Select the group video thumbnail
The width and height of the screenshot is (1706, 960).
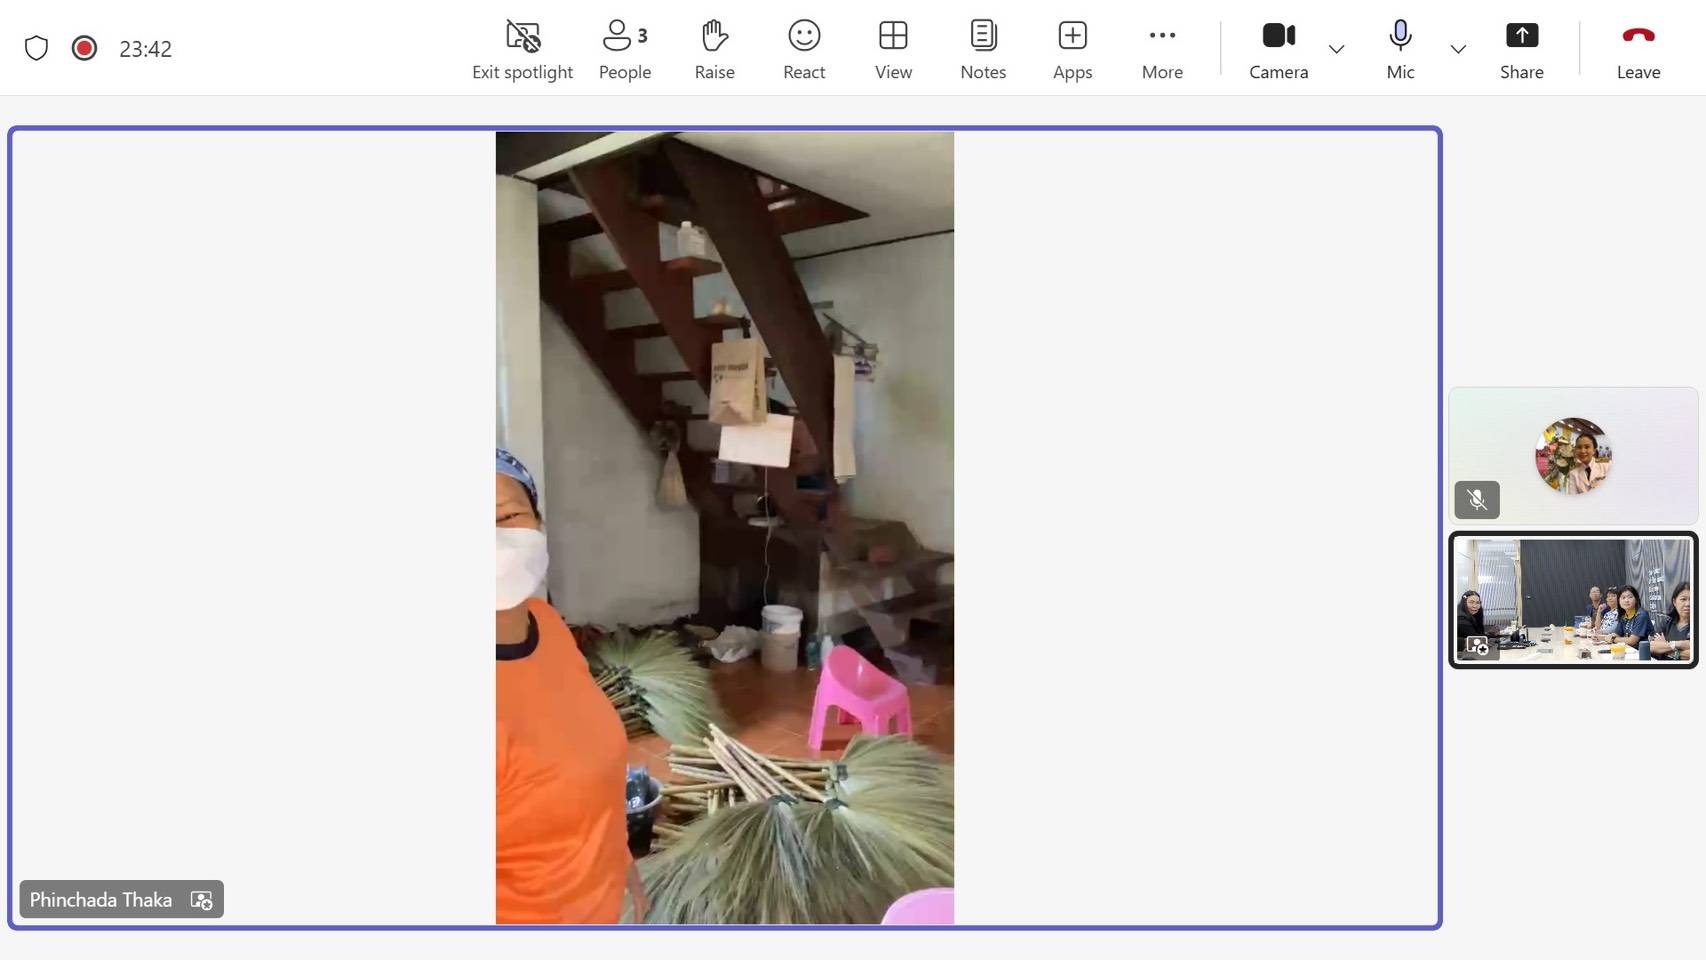[x=1573, y=599]
